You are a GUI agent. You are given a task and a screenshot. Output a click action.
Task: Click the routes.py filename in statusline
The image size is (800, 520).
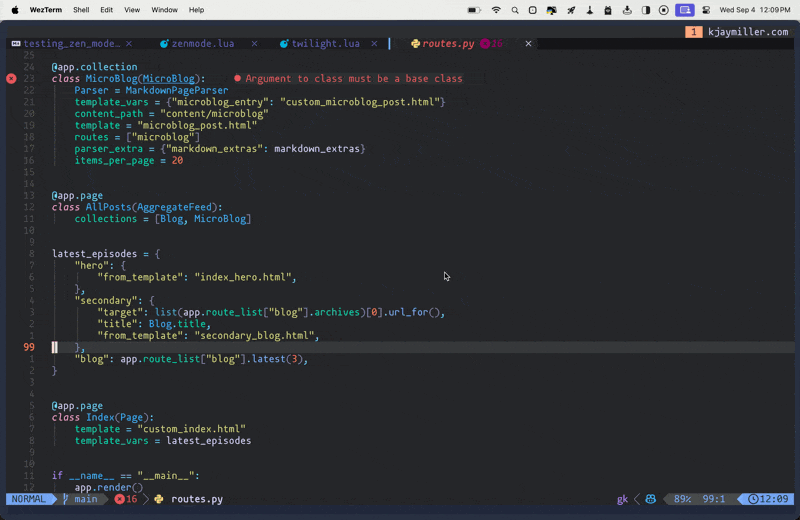tap(197, 499)
